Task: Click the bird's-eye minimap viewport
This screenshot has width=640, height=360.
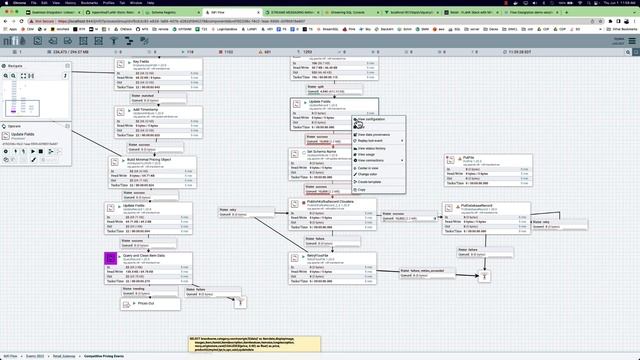Action: coord(22,108)
